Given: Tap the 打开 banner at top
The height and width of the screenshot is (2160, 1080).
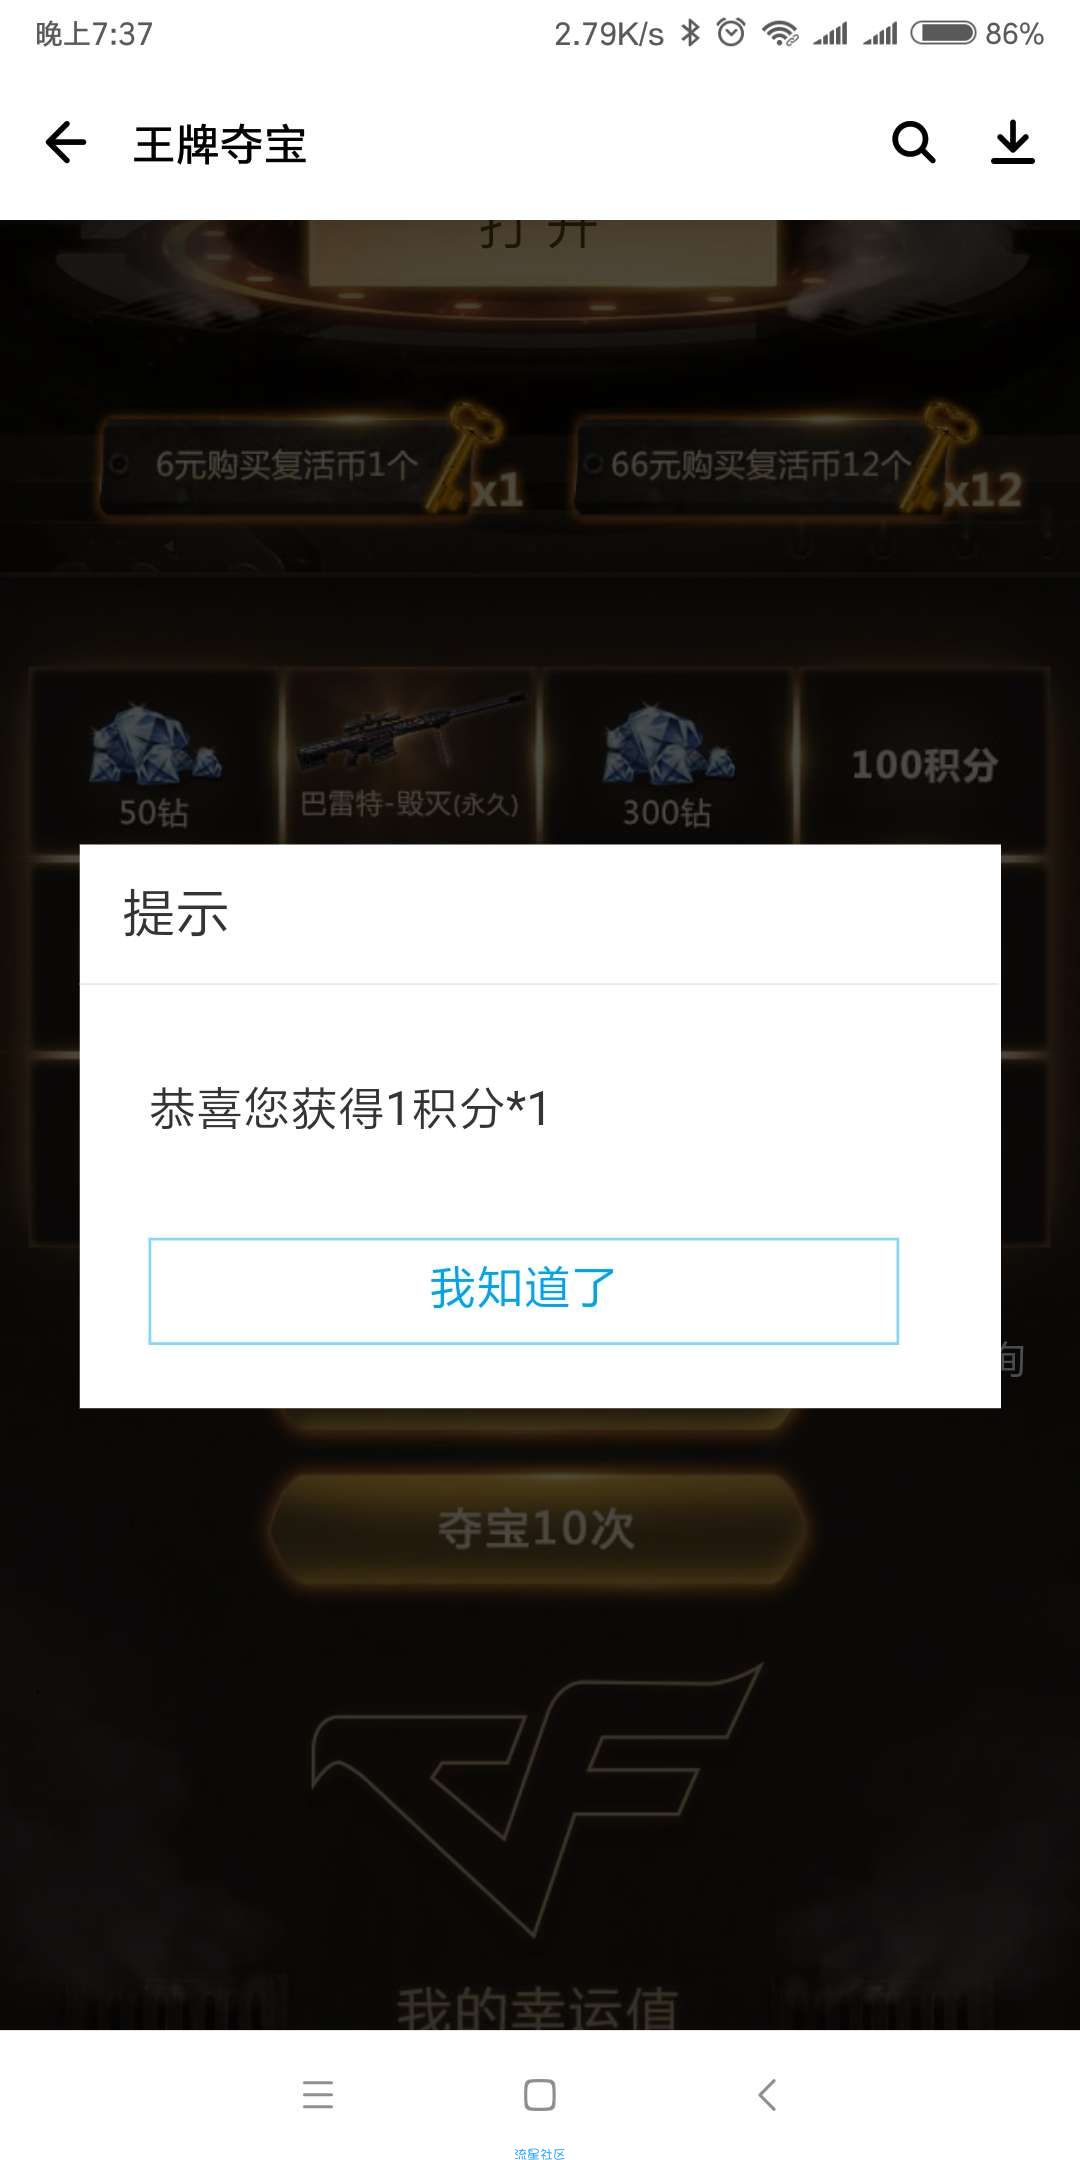Looking at the screenshot, I should [x=540, y=237].
